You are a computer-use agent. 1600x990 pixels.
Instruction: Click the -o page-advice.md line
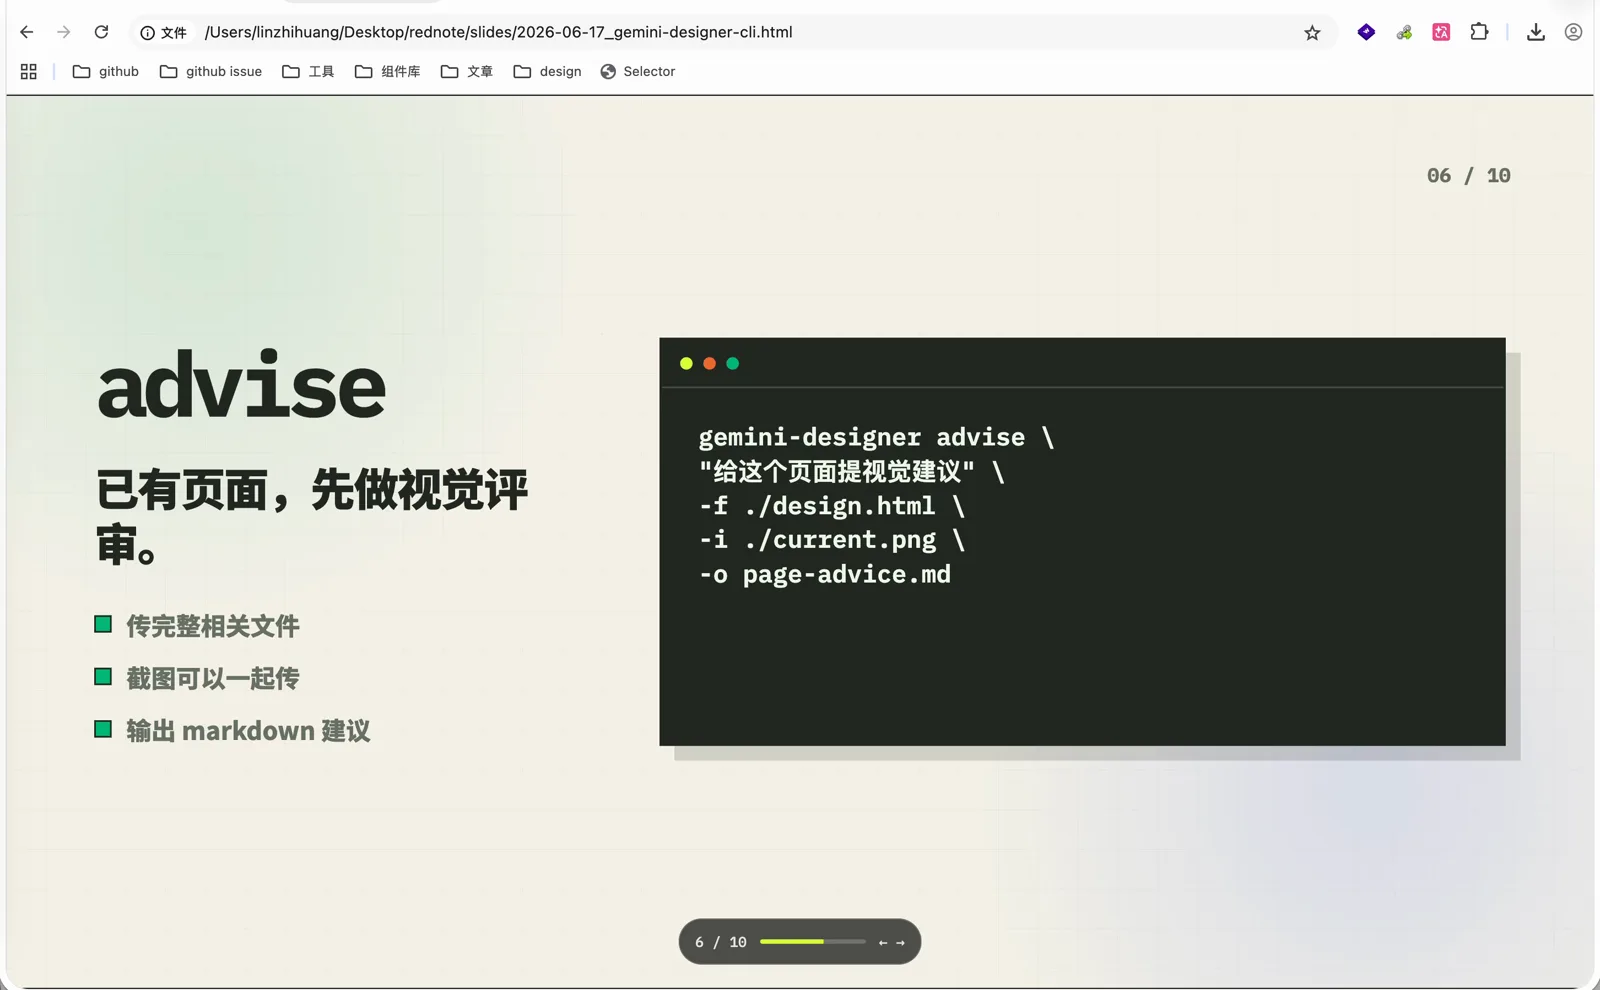(x=825, y=575)
